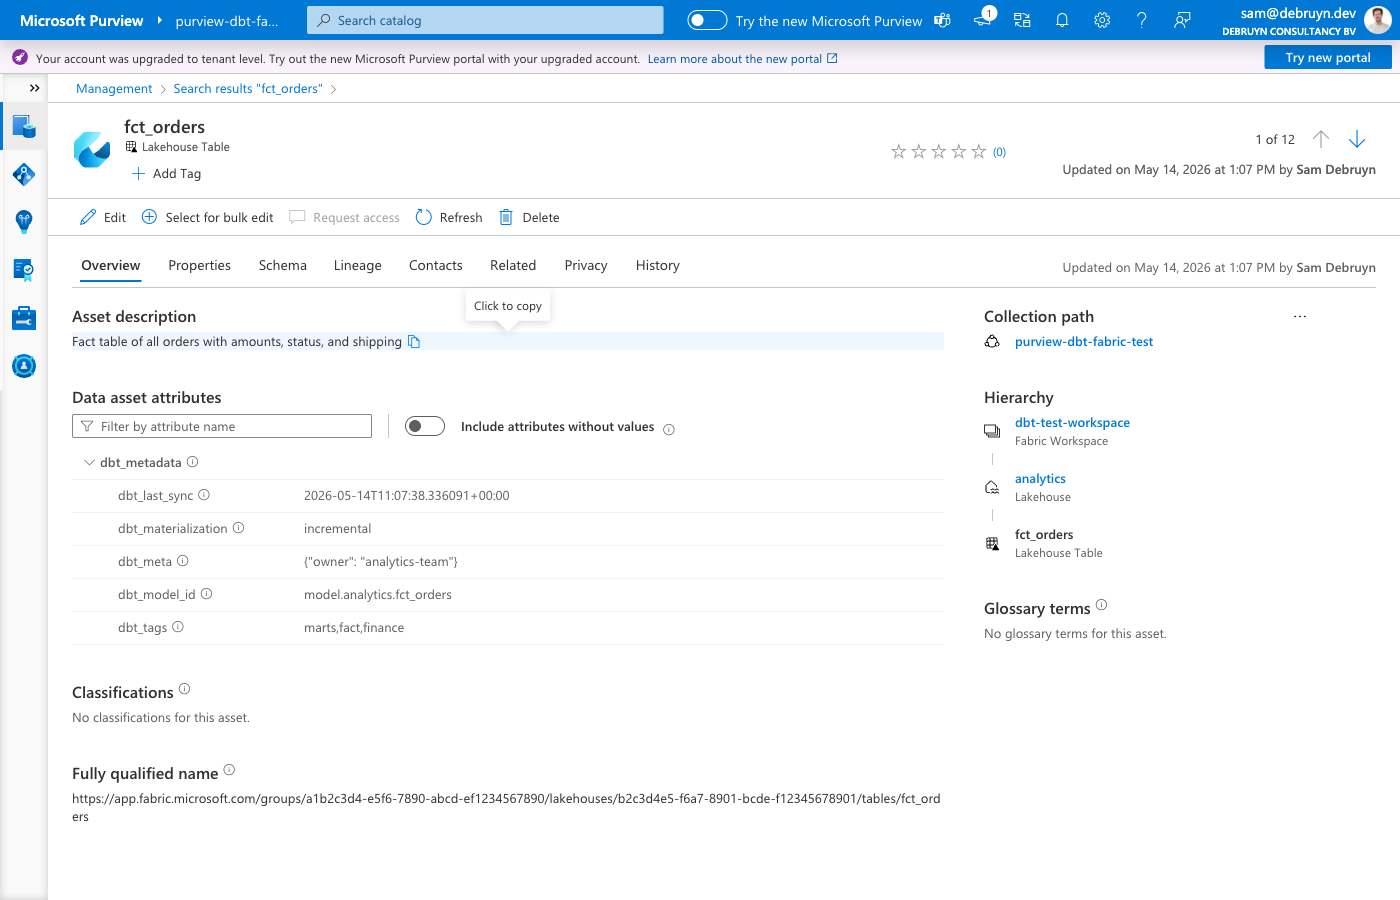Open the directory switcher icon
The width and height of the screenshot is (1400, 900).
point(1022,20)
